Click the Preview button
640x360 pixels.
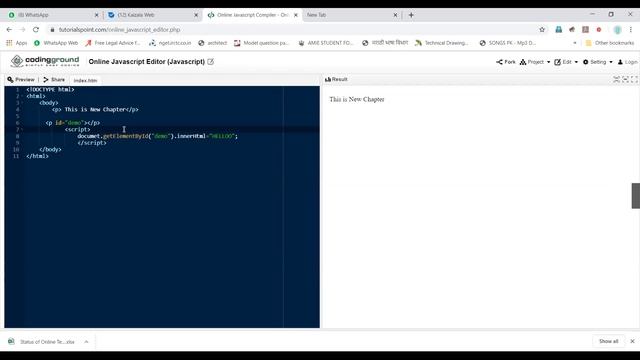21,80
